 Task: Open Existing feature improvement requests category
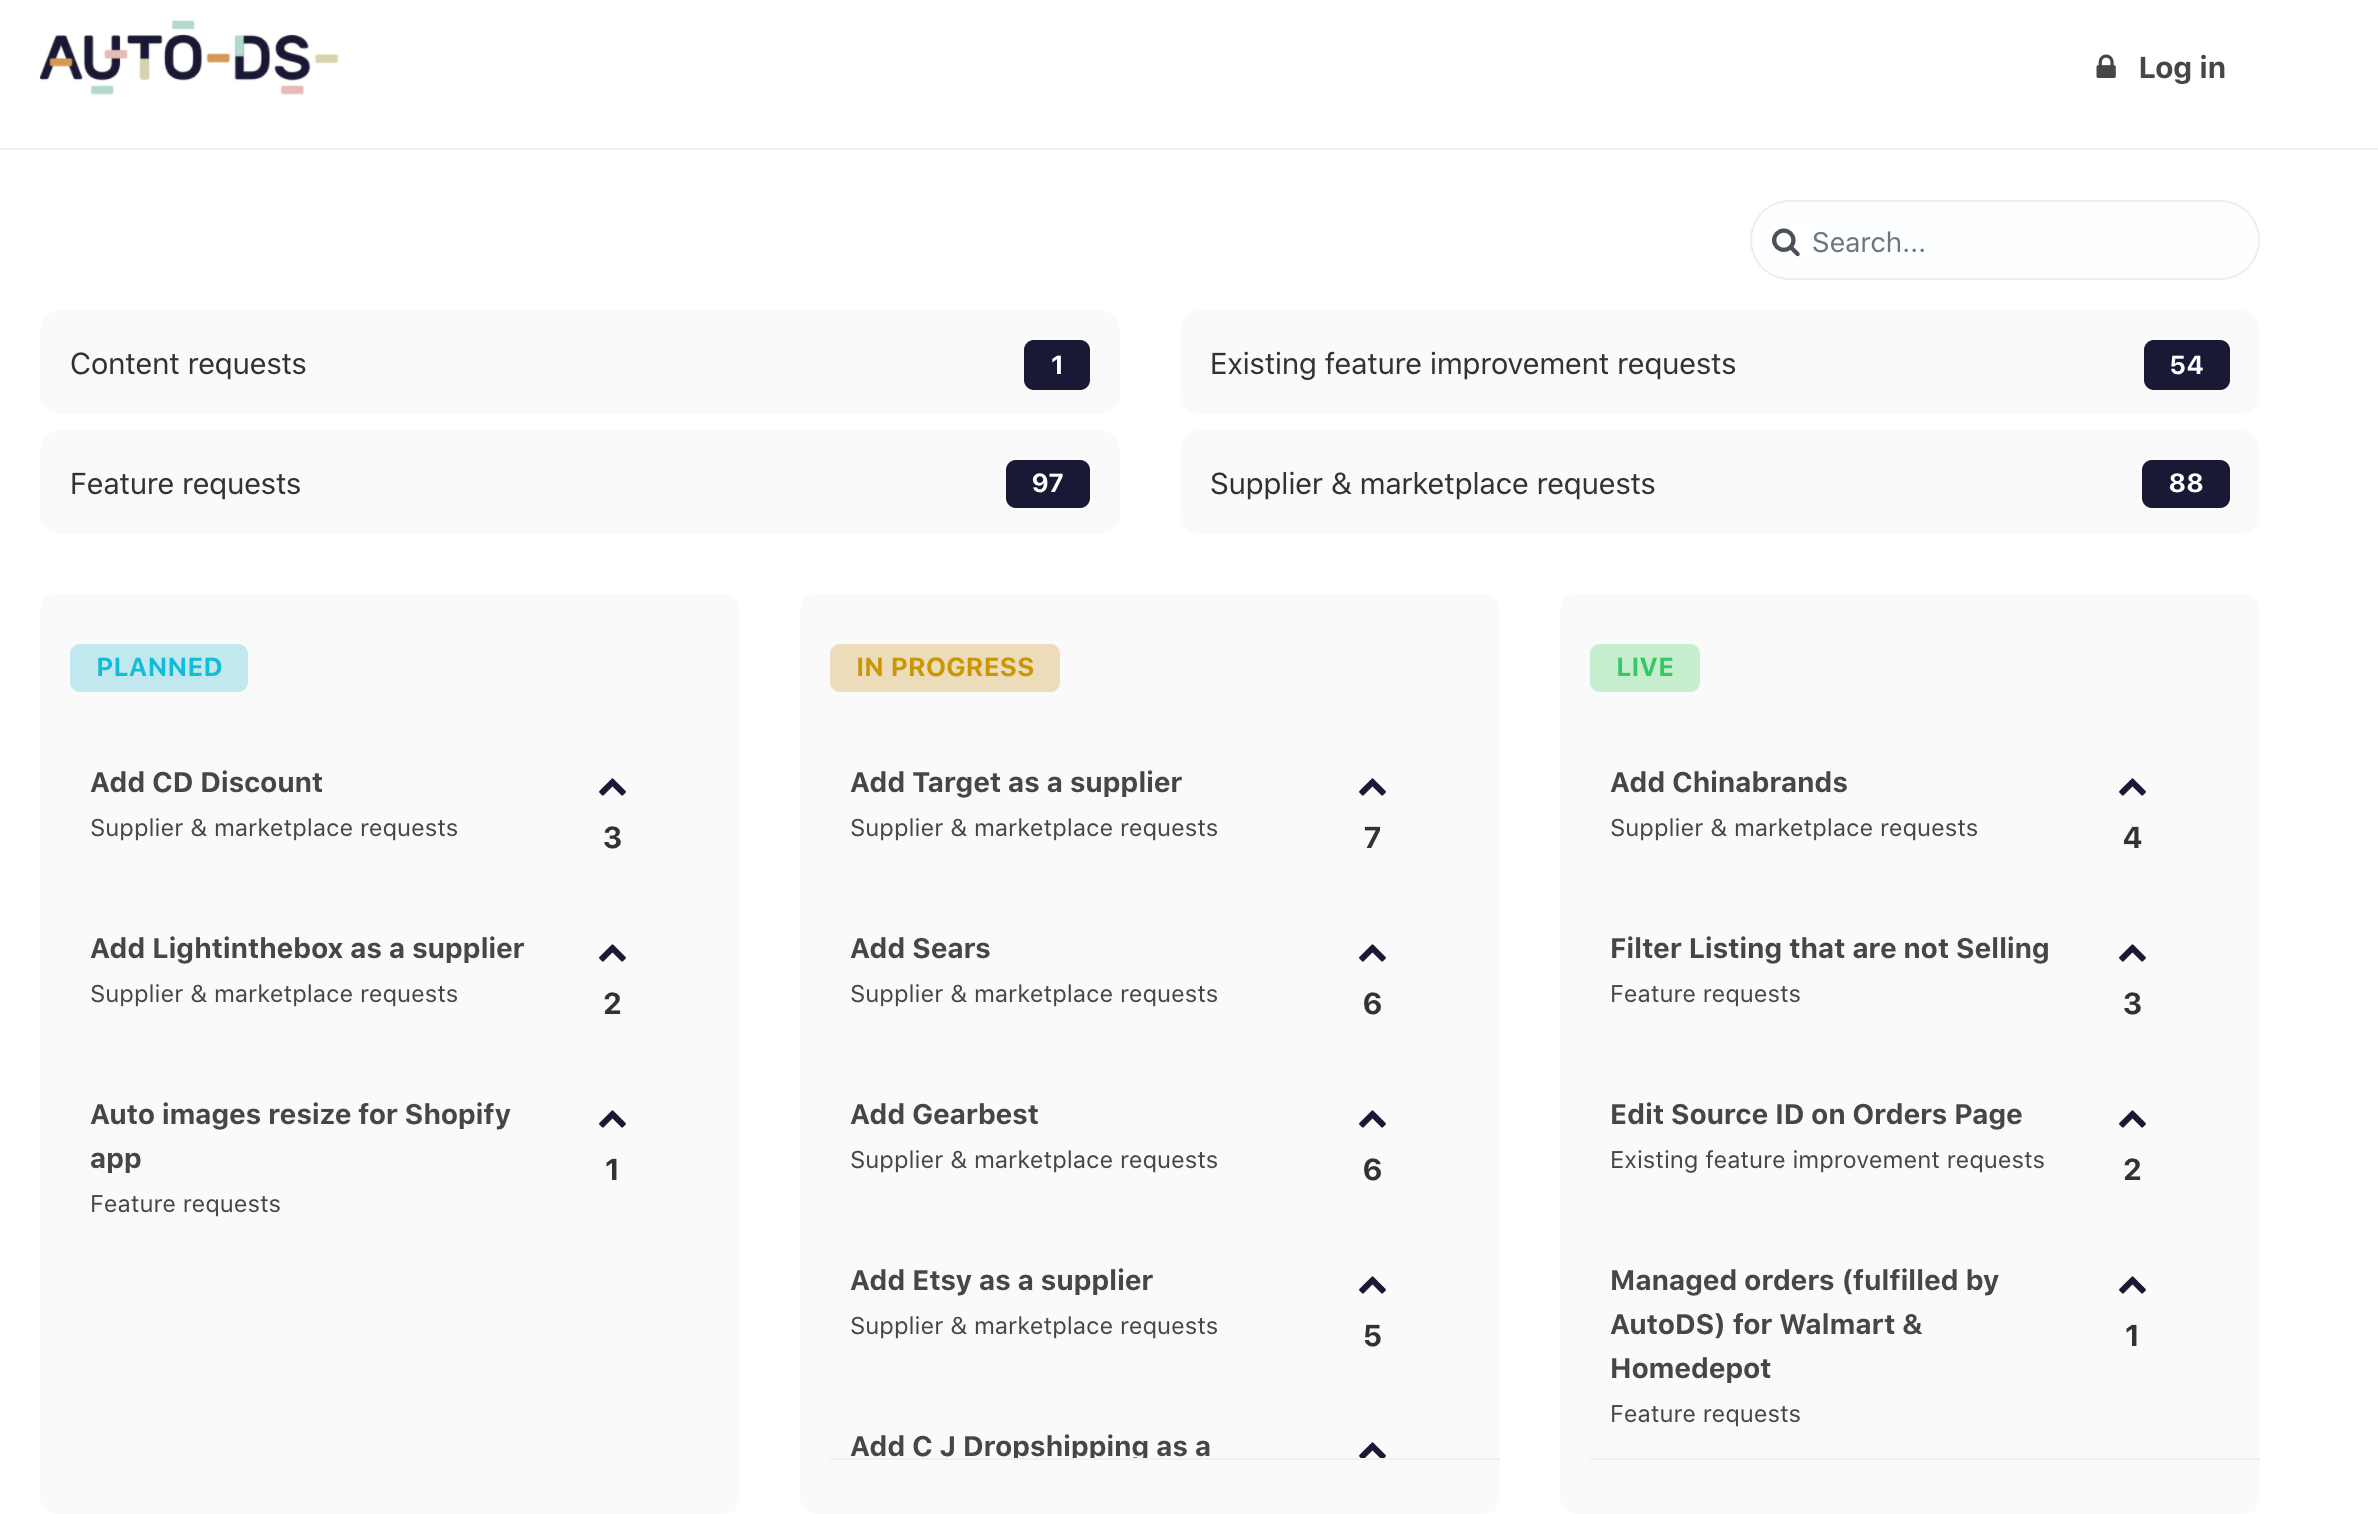1719,364
